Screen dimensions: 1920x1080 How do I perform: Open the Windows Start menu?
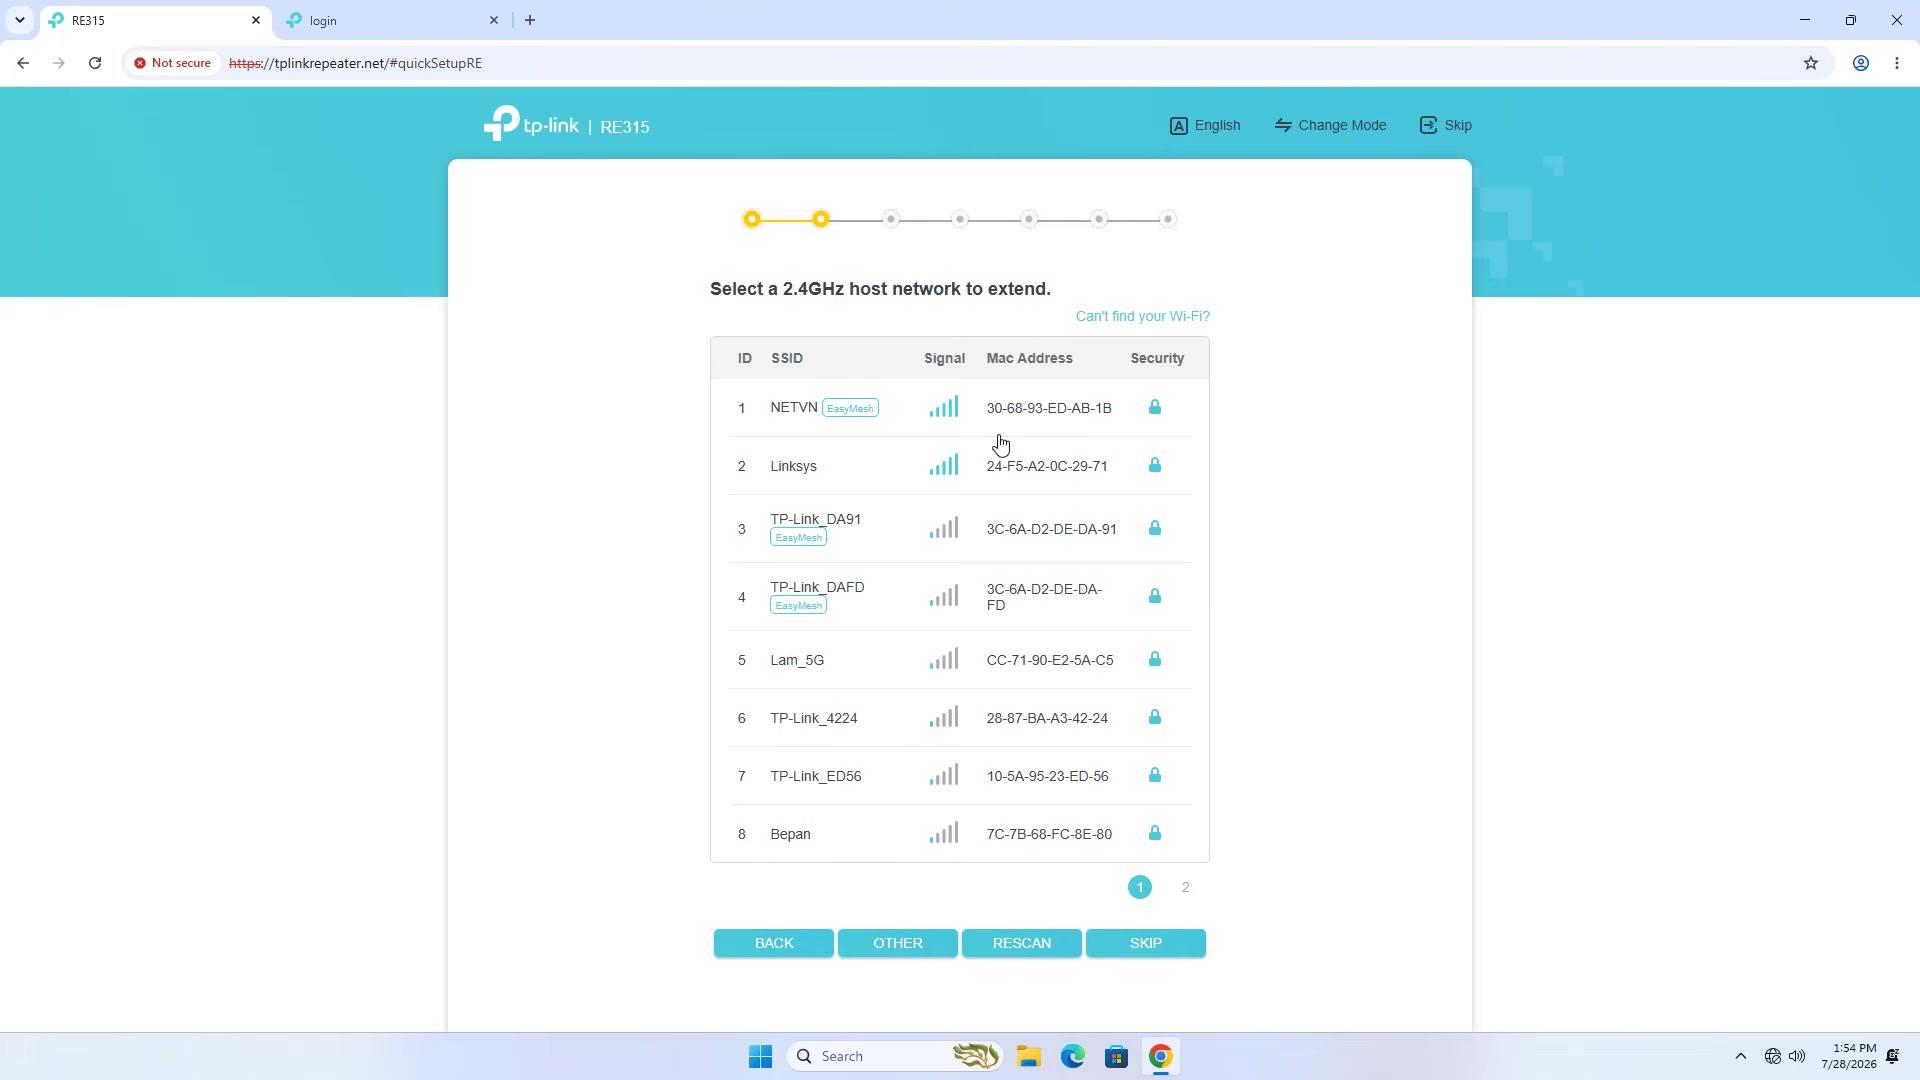click(760, 1056)
